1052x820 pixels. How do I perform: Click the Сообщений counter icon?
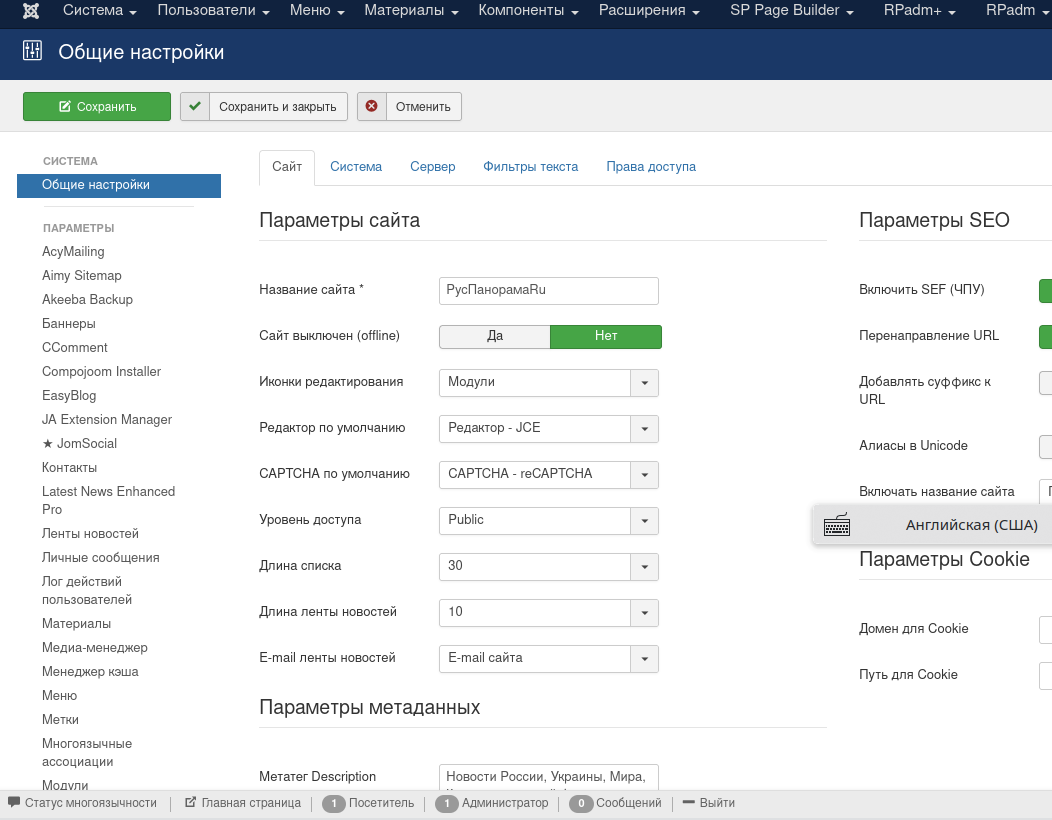tap(580, 802)
